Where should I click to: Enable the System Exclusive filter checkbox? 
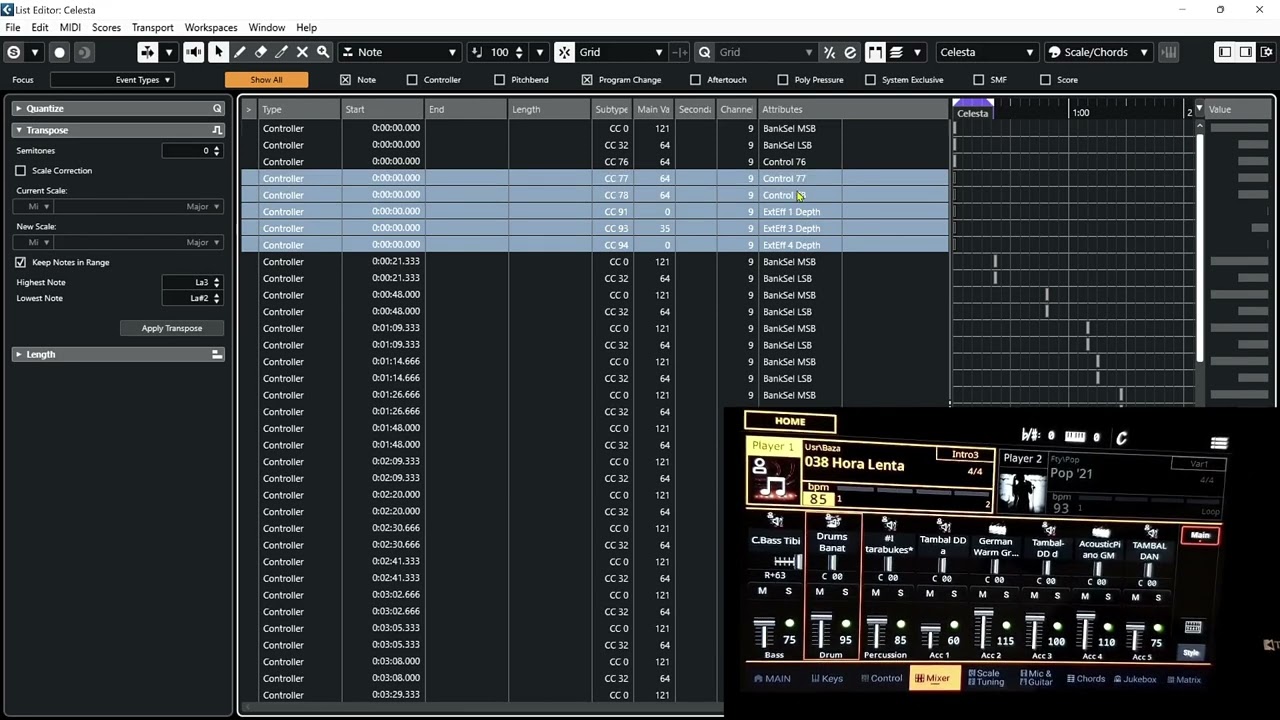coord(871,80)
